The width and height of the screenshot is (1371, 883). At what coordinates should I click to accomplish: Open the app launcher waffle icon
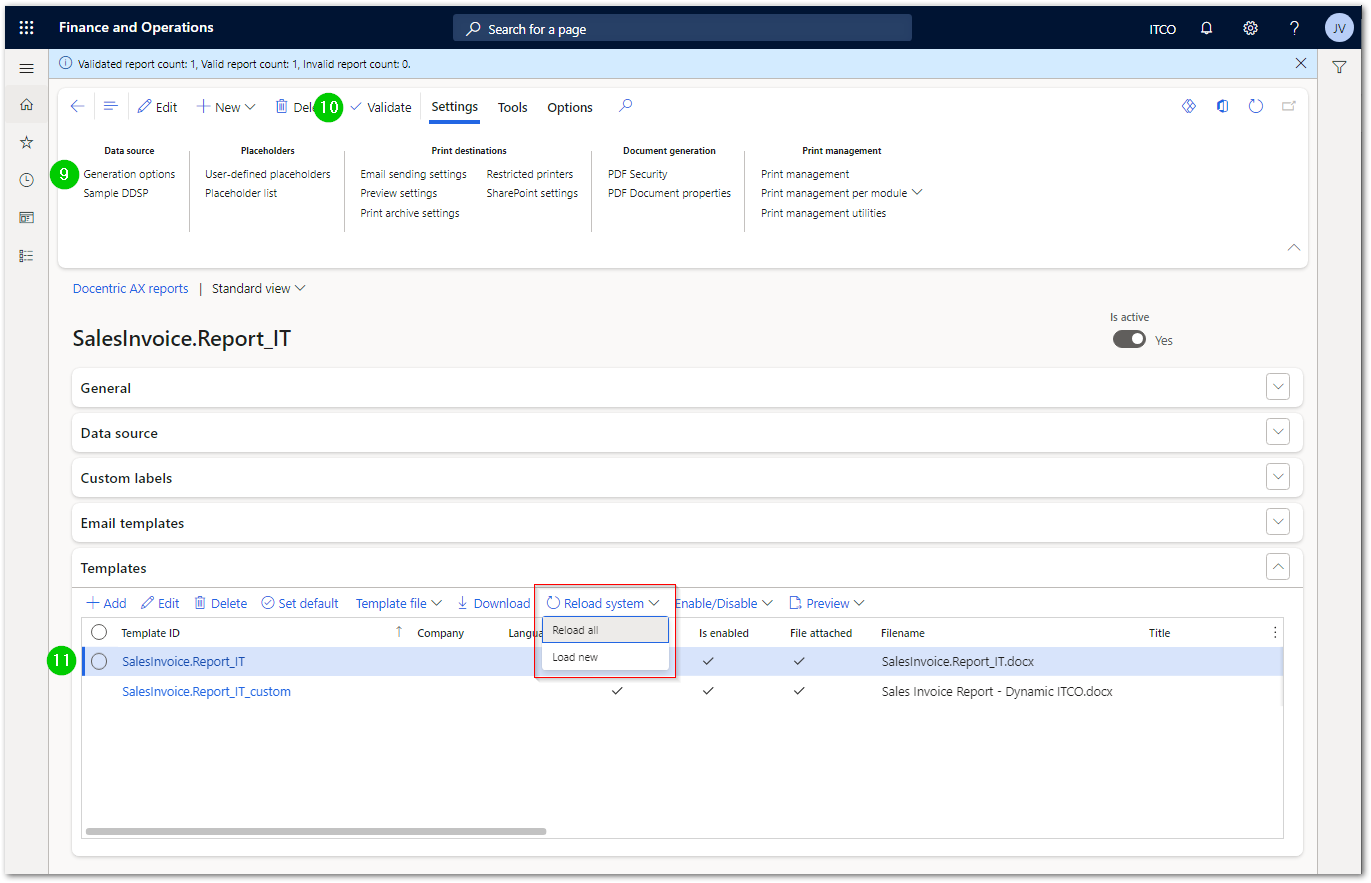(x=27, y=28)
